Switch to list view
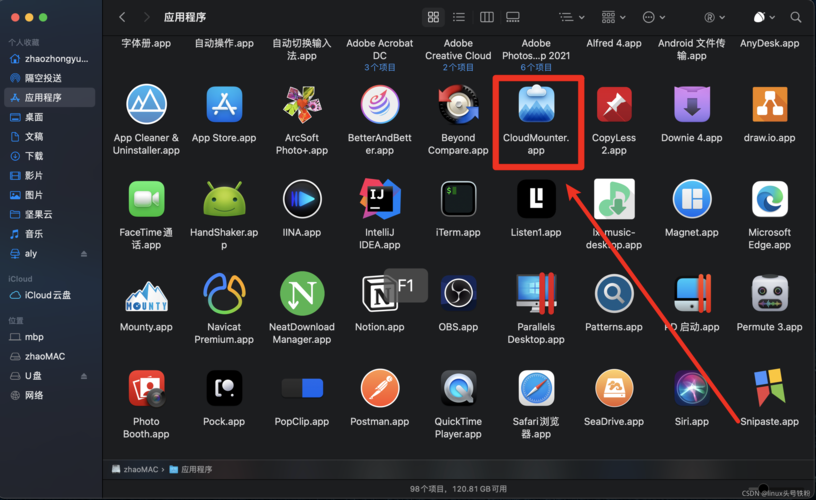The height and width of the screenshot is (500, 816). coord(459,17)
